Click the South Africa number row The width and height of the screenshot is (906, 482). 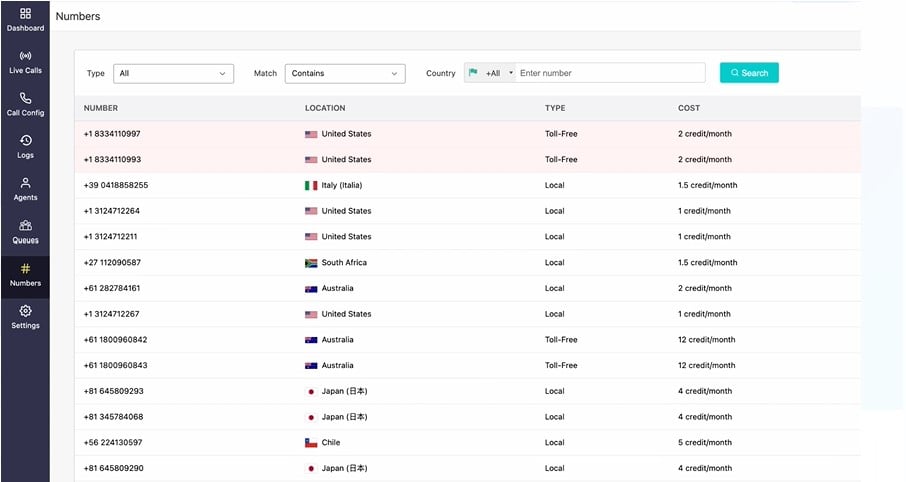(467, 262)
